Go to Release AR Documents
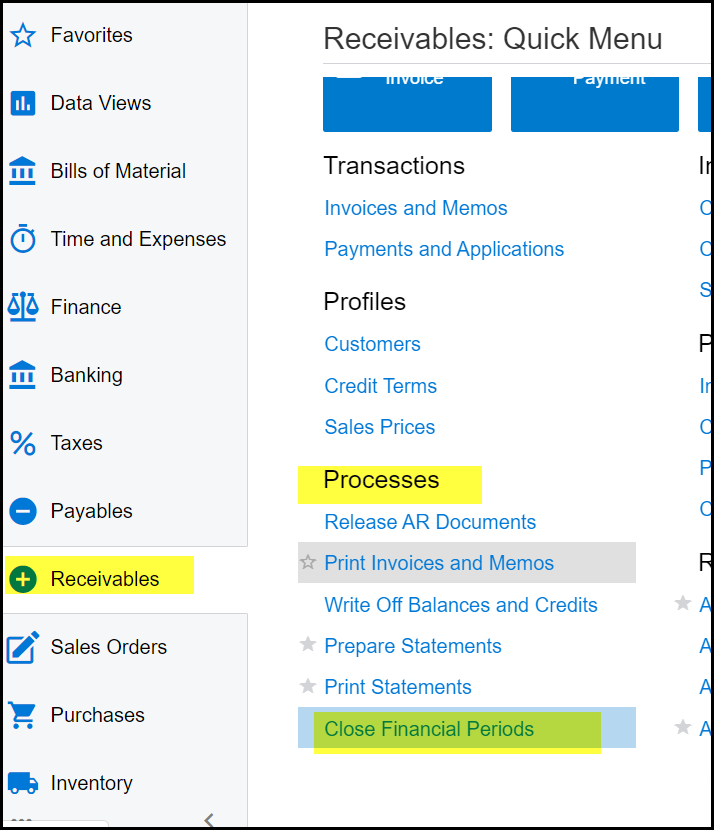Screen dimensions: 714x830 (430, 522)
